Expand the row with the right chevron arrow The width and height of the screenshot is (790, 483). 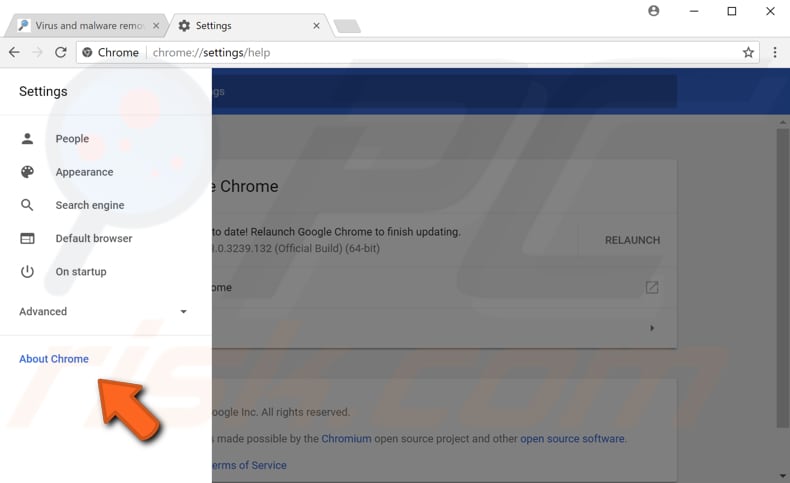tap(652, 328)
